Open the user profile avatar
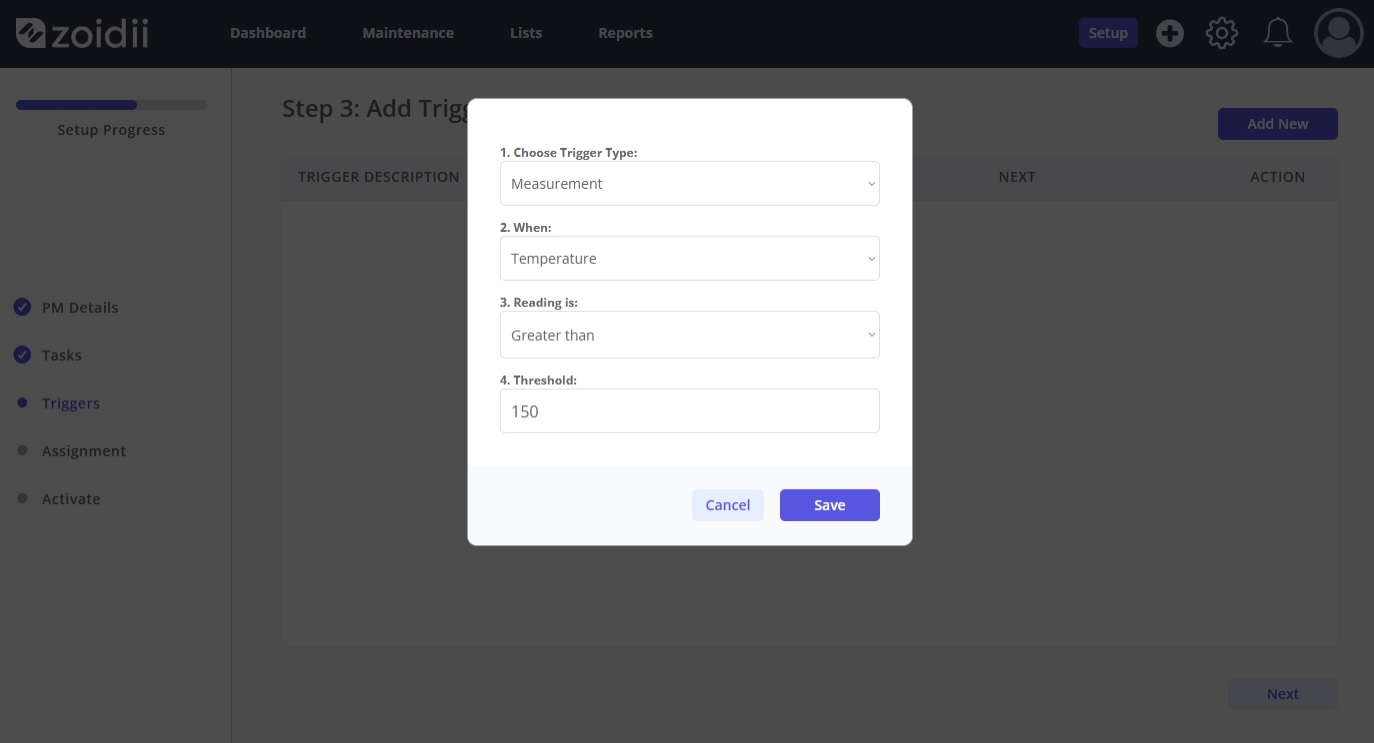The image size is (1374, 743). coord(1338,33)
